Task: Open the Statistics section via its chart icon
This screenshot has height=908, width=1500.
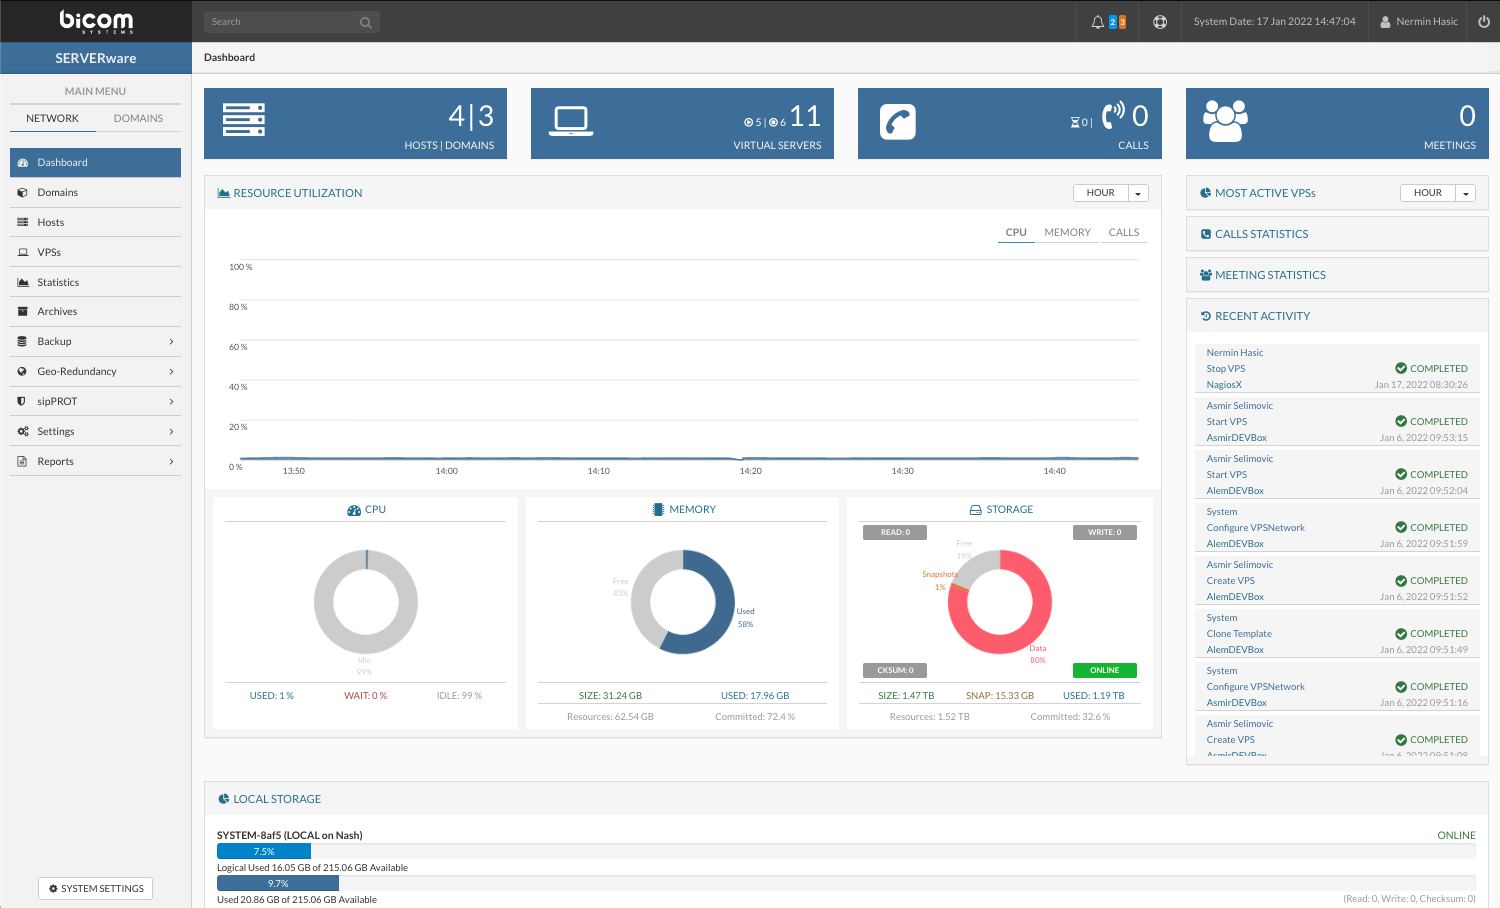Action: pos(23,281)
